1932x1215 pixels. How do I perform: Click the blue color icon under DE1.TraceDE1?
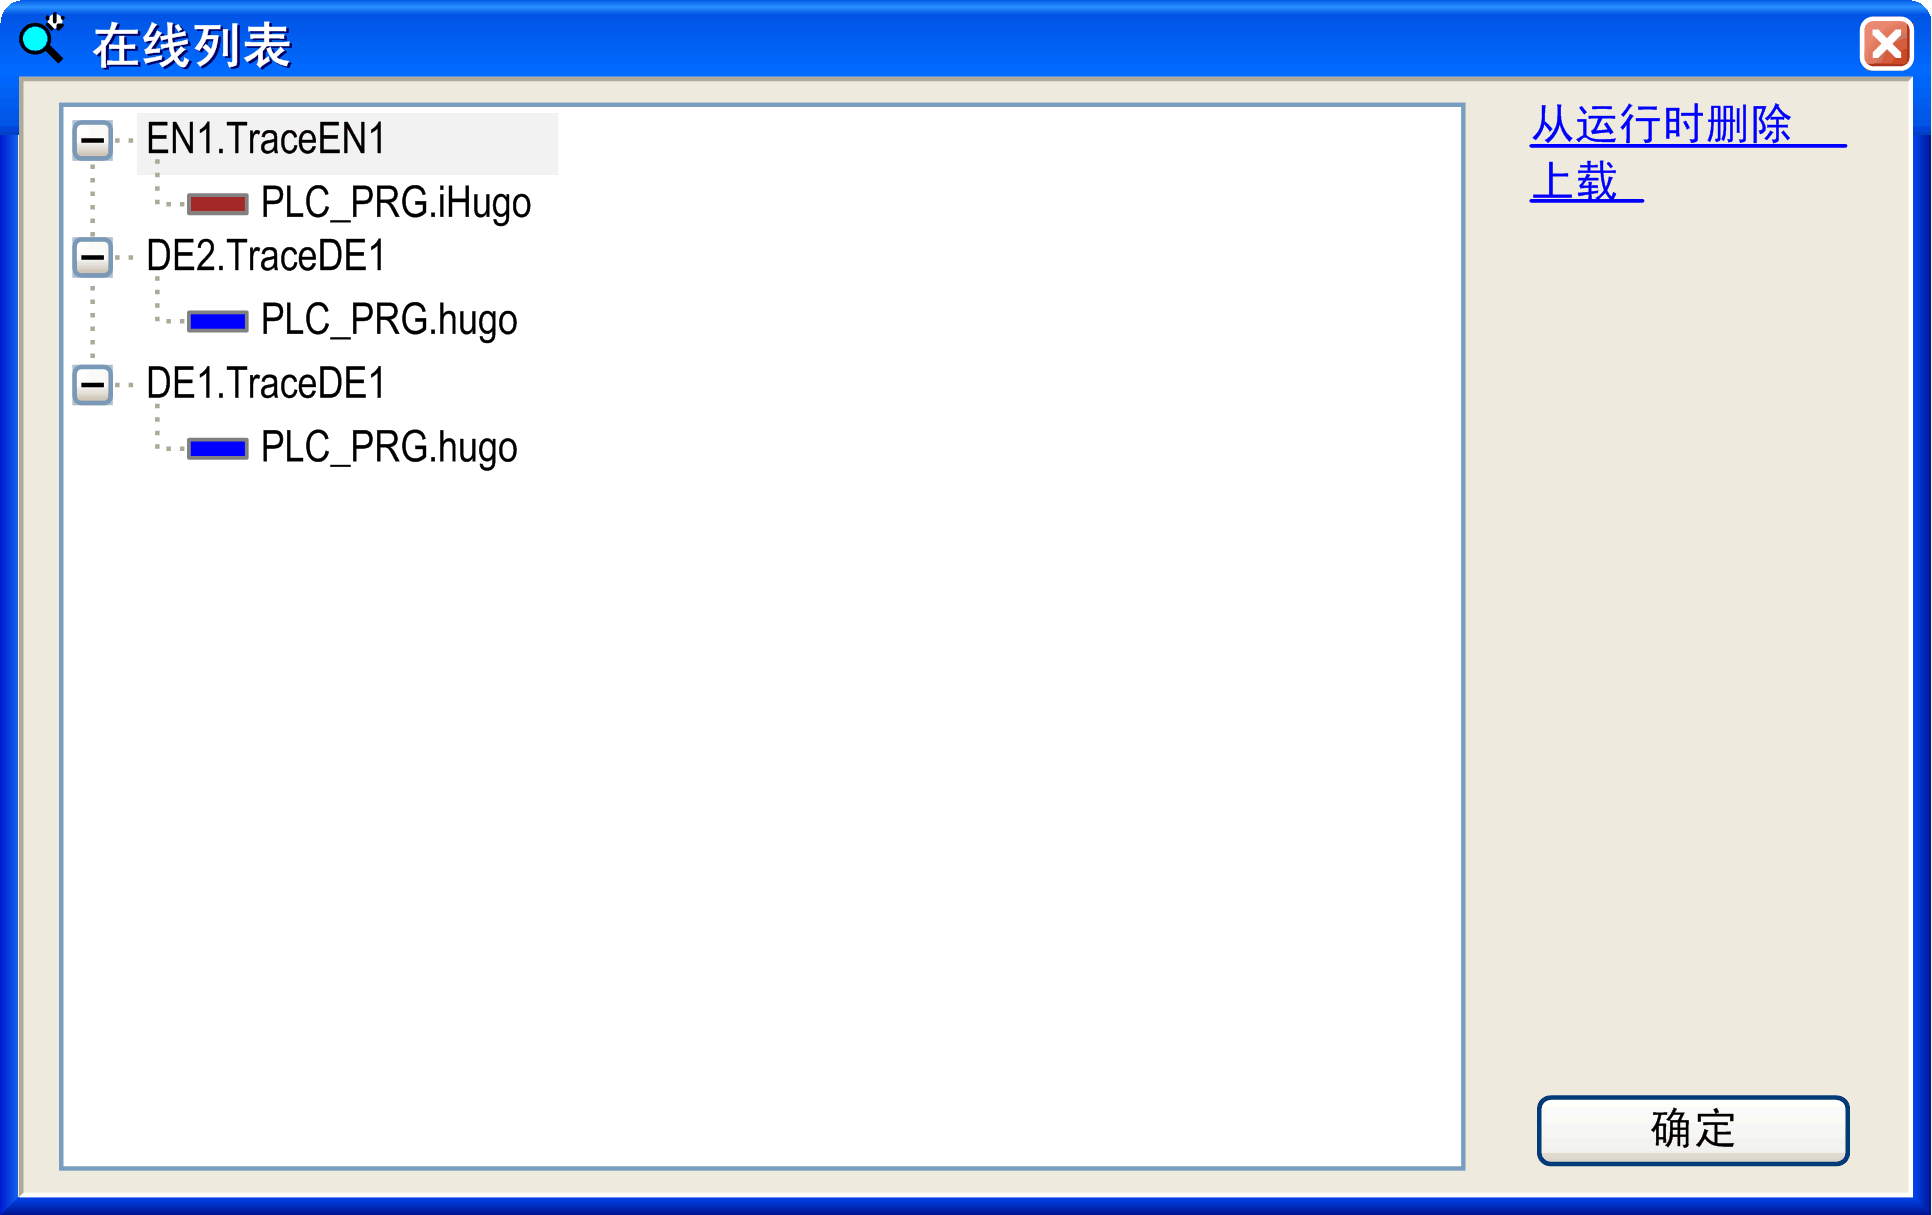(218, 448)
